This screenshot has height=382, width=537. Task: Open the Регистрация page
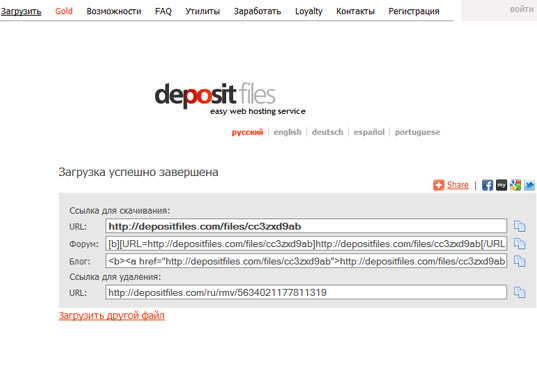tap(414, 11)
